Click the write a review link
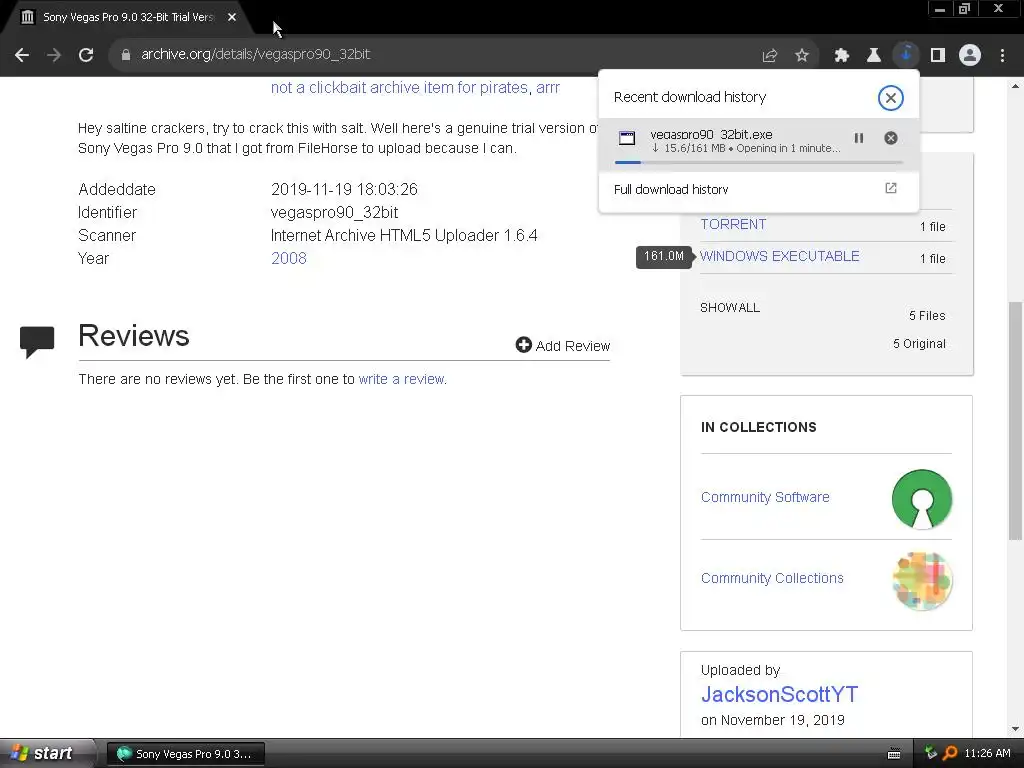Screen dimensions: 1024x768 point(401,379)
